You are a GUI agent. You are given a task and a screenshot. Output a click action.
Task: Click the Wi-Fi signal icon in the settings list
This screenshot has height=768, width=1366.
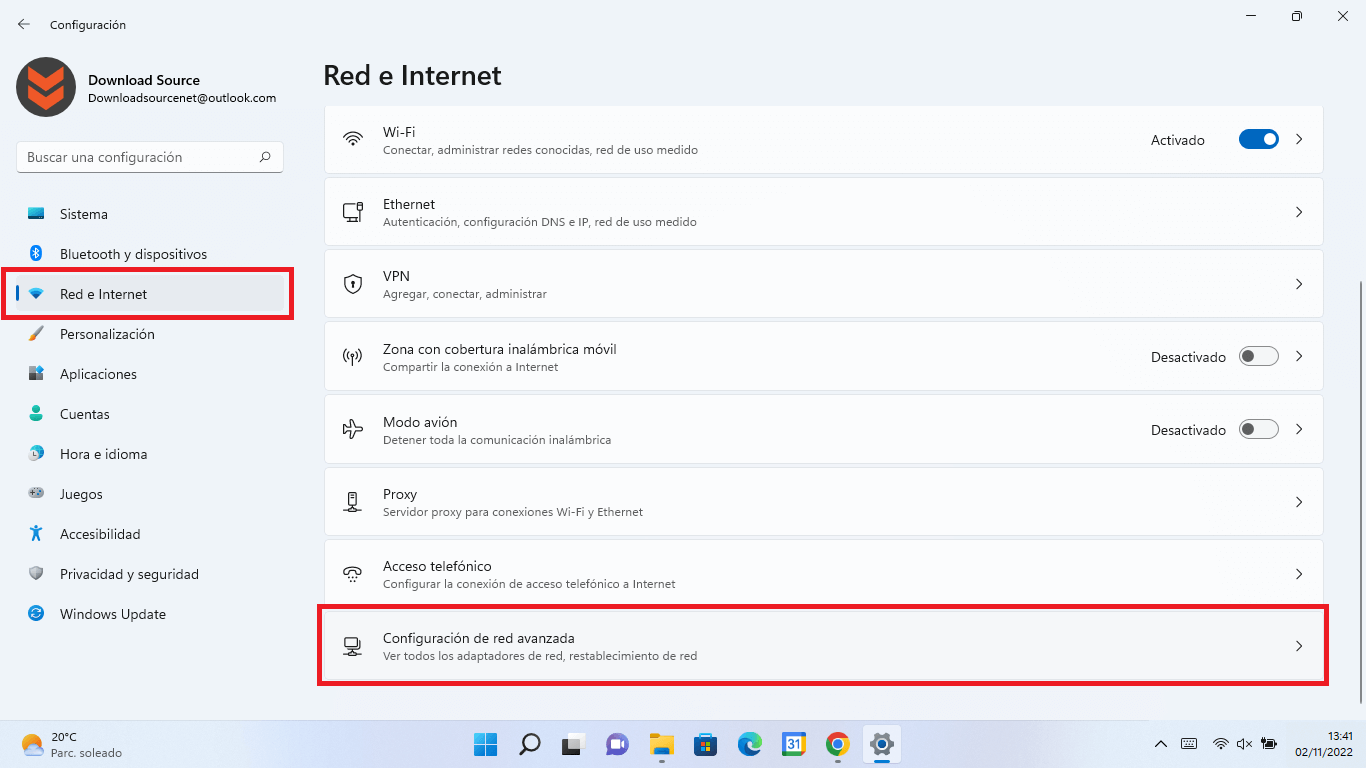pos(352,140)
